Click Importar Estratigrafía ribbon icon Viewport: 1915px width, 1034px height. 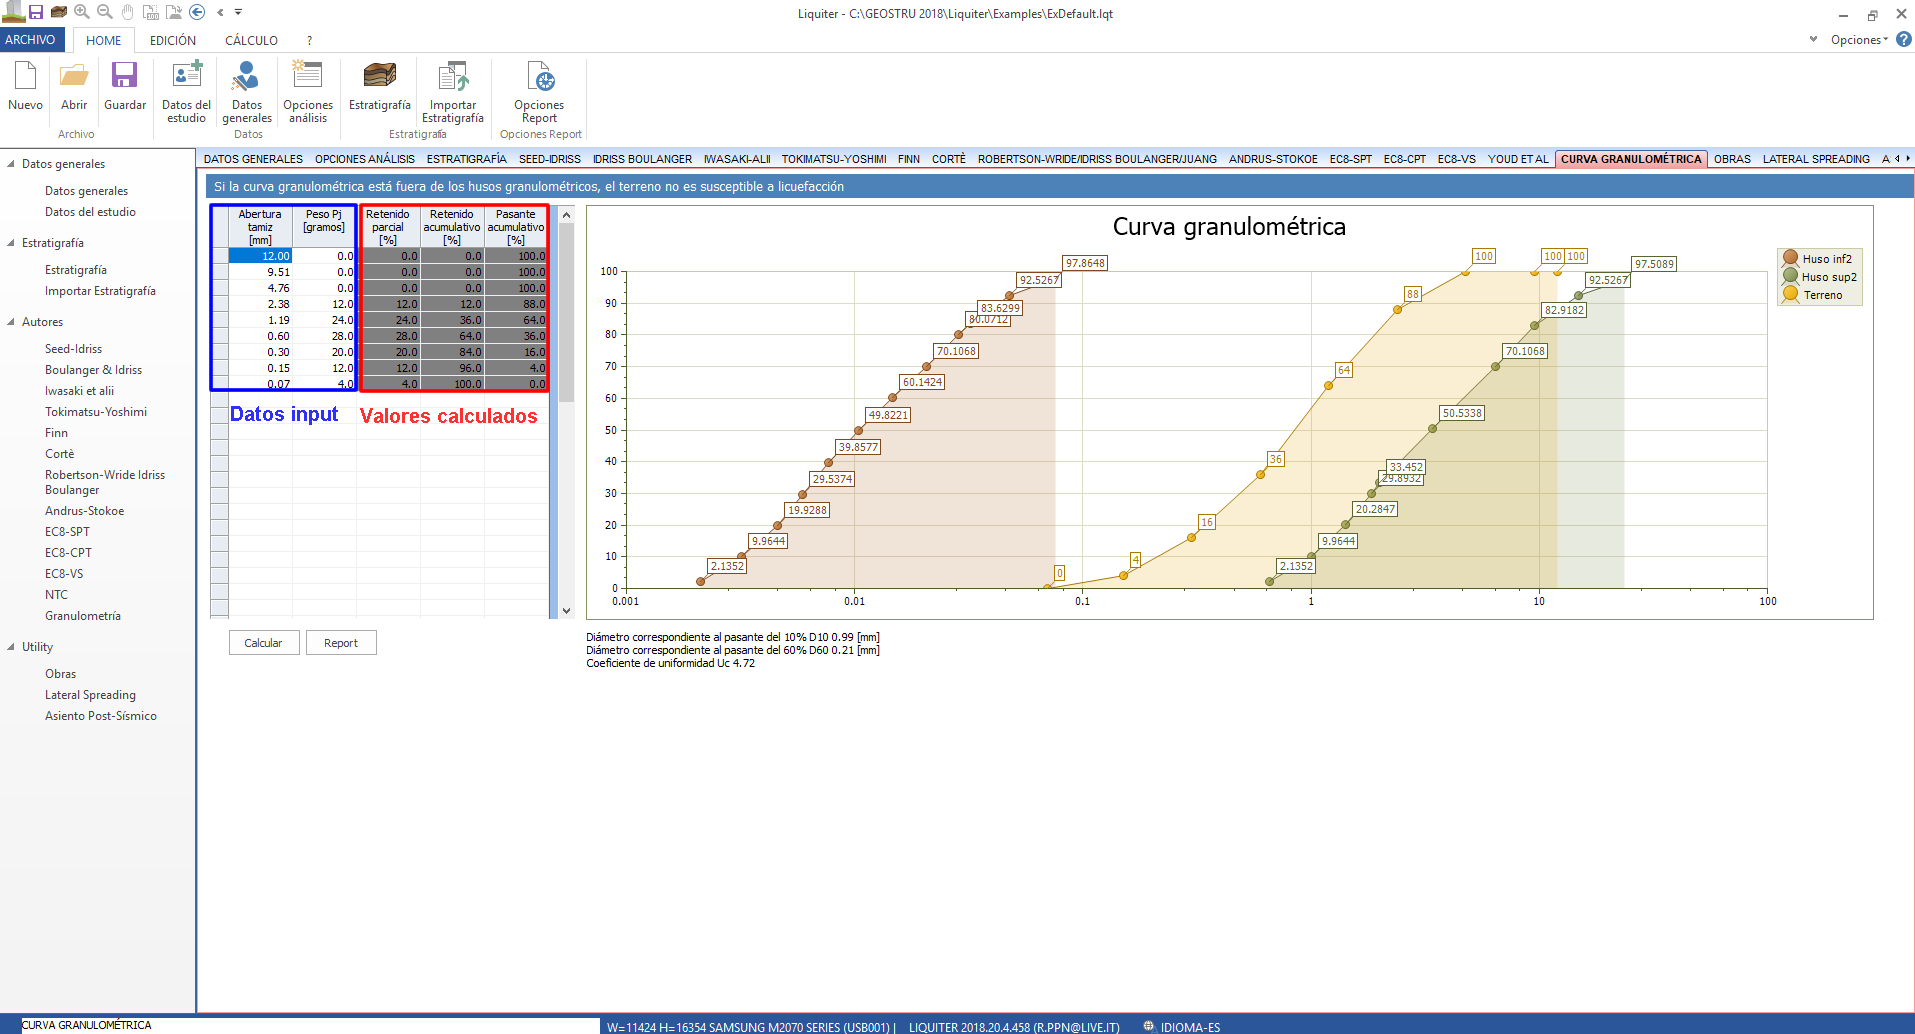[x=453, y=92]
